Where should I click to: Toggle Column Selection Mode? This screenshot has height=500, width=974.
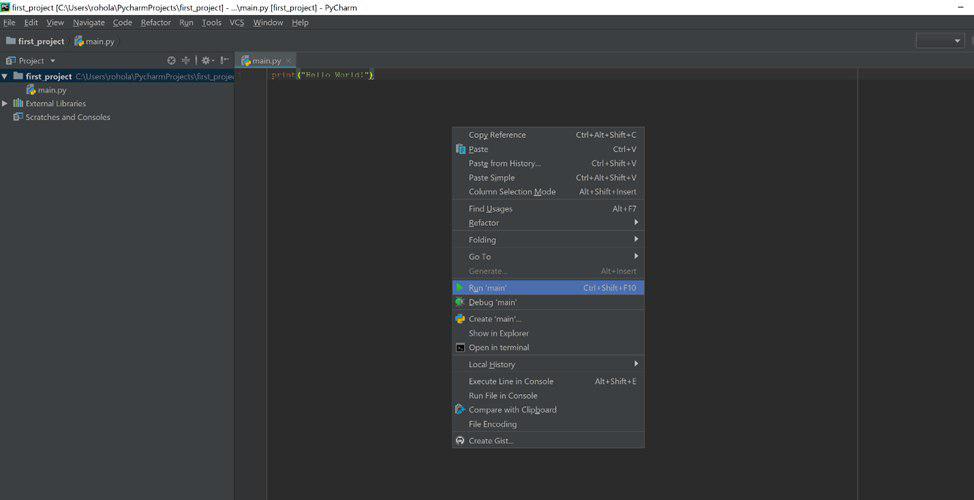point(512,192)
